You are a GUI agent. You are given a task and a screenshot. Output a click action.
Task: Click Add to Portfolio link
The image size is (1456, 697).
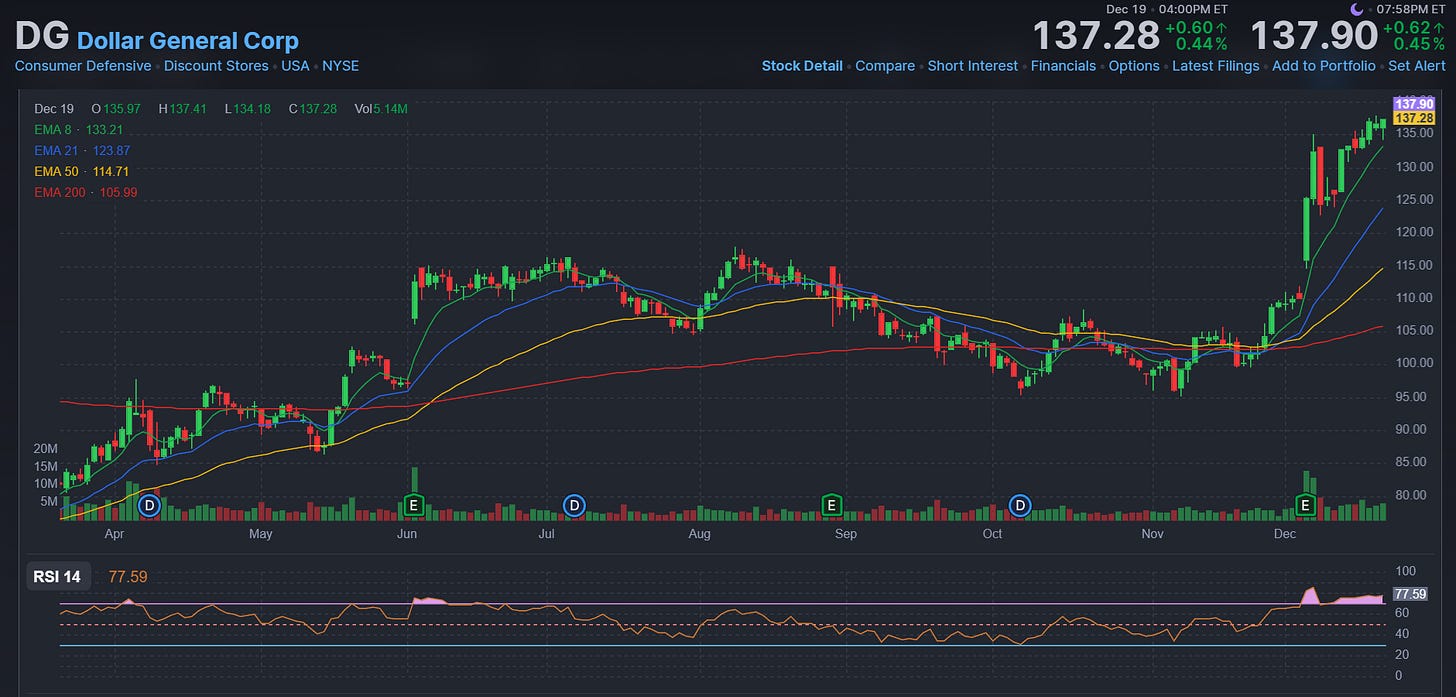coord(1324,66)
